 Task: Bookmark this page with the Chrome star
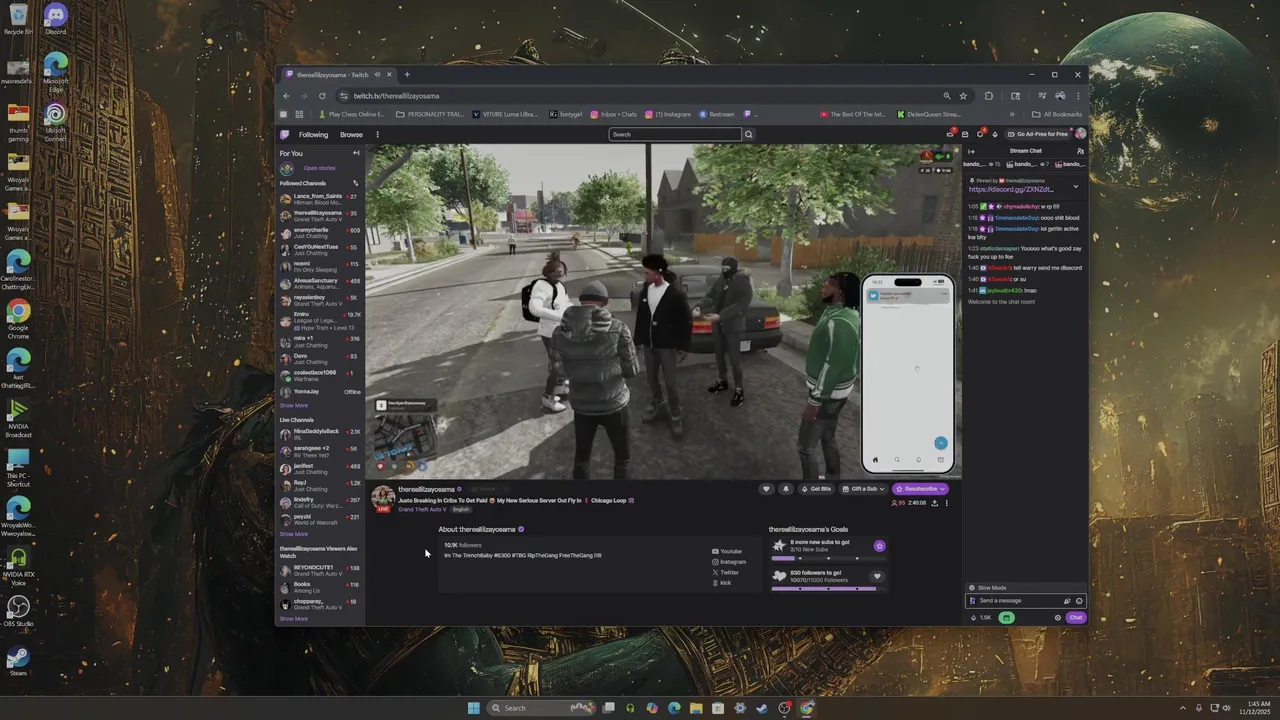963,96
